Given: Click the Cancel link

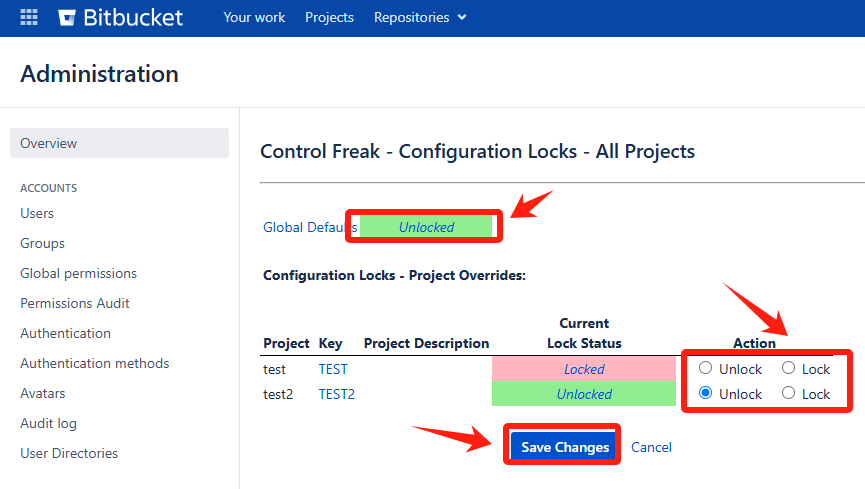Looking at the screenshot, I should point(651,447).
